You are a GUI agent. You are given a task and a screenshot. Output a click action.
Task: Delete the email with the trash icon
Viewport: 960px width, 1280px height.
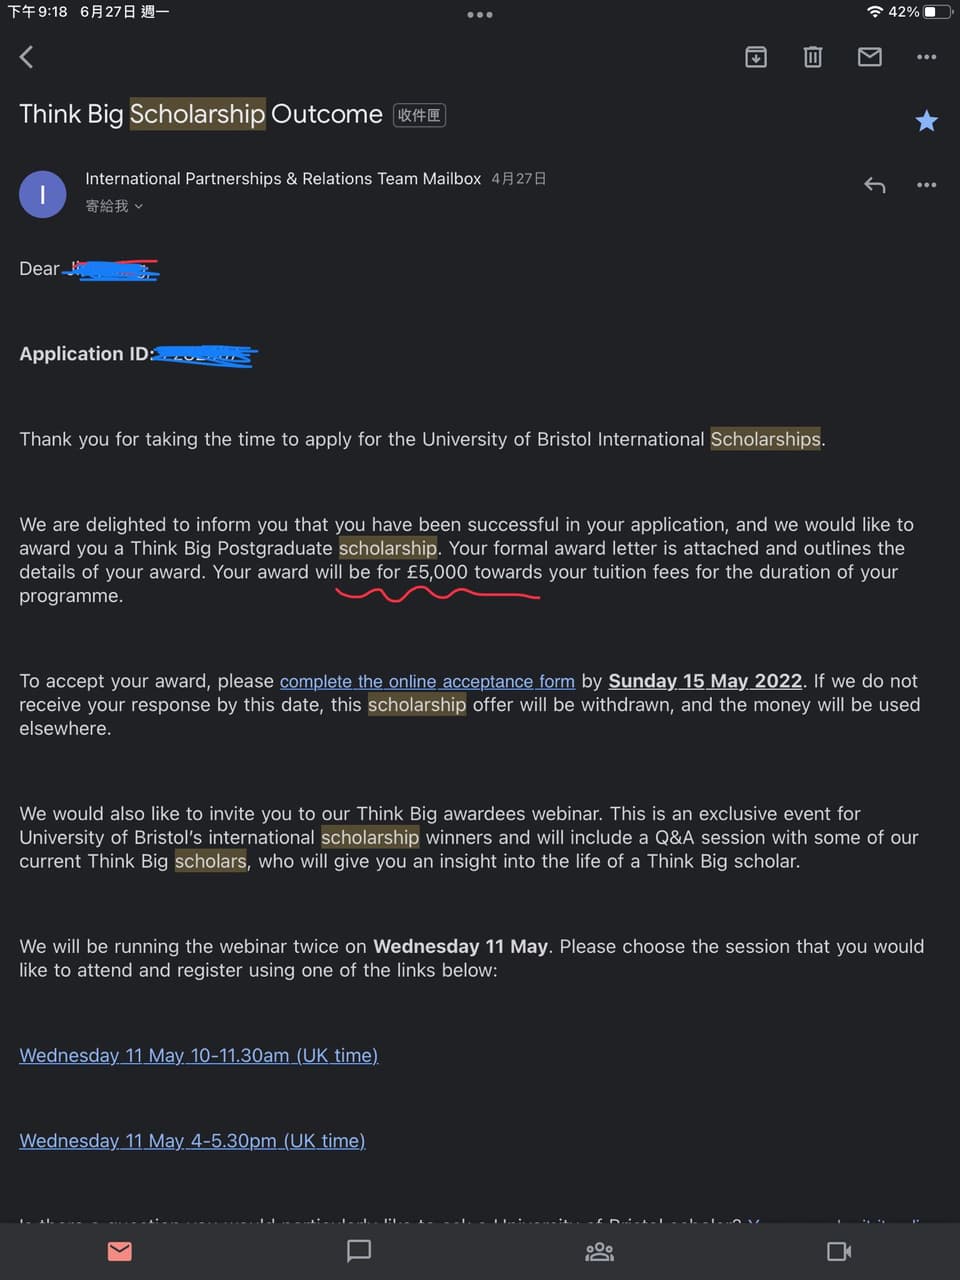tap(813, 57)
